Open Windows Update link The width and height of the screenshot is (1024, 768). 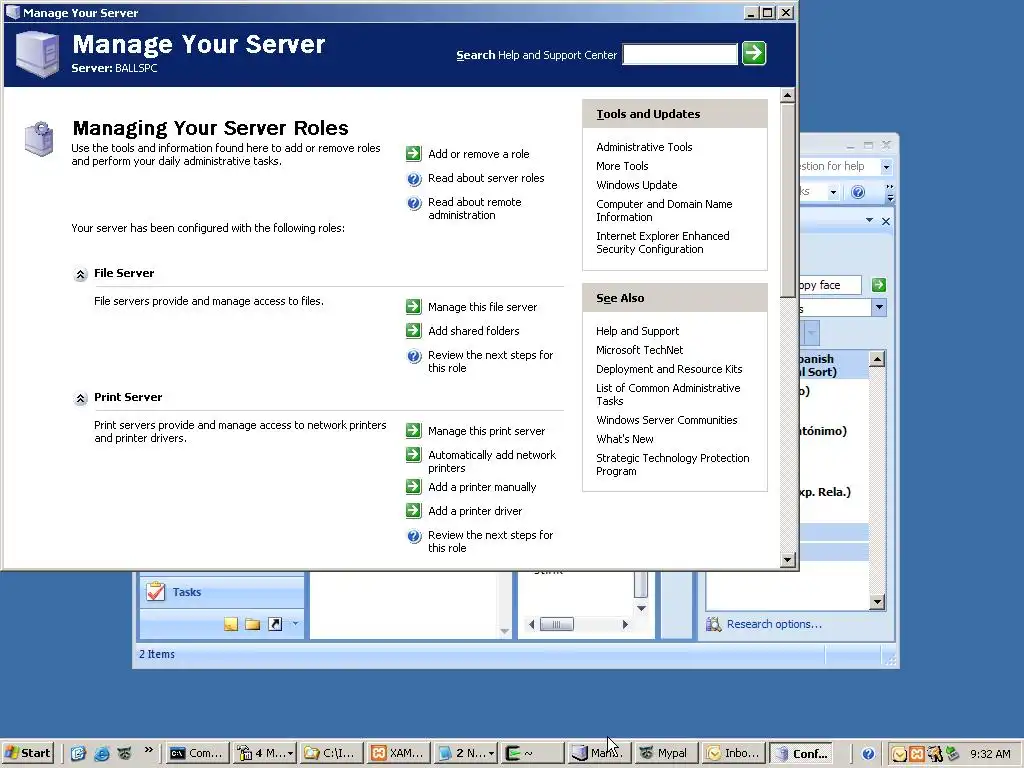[636, 185]
